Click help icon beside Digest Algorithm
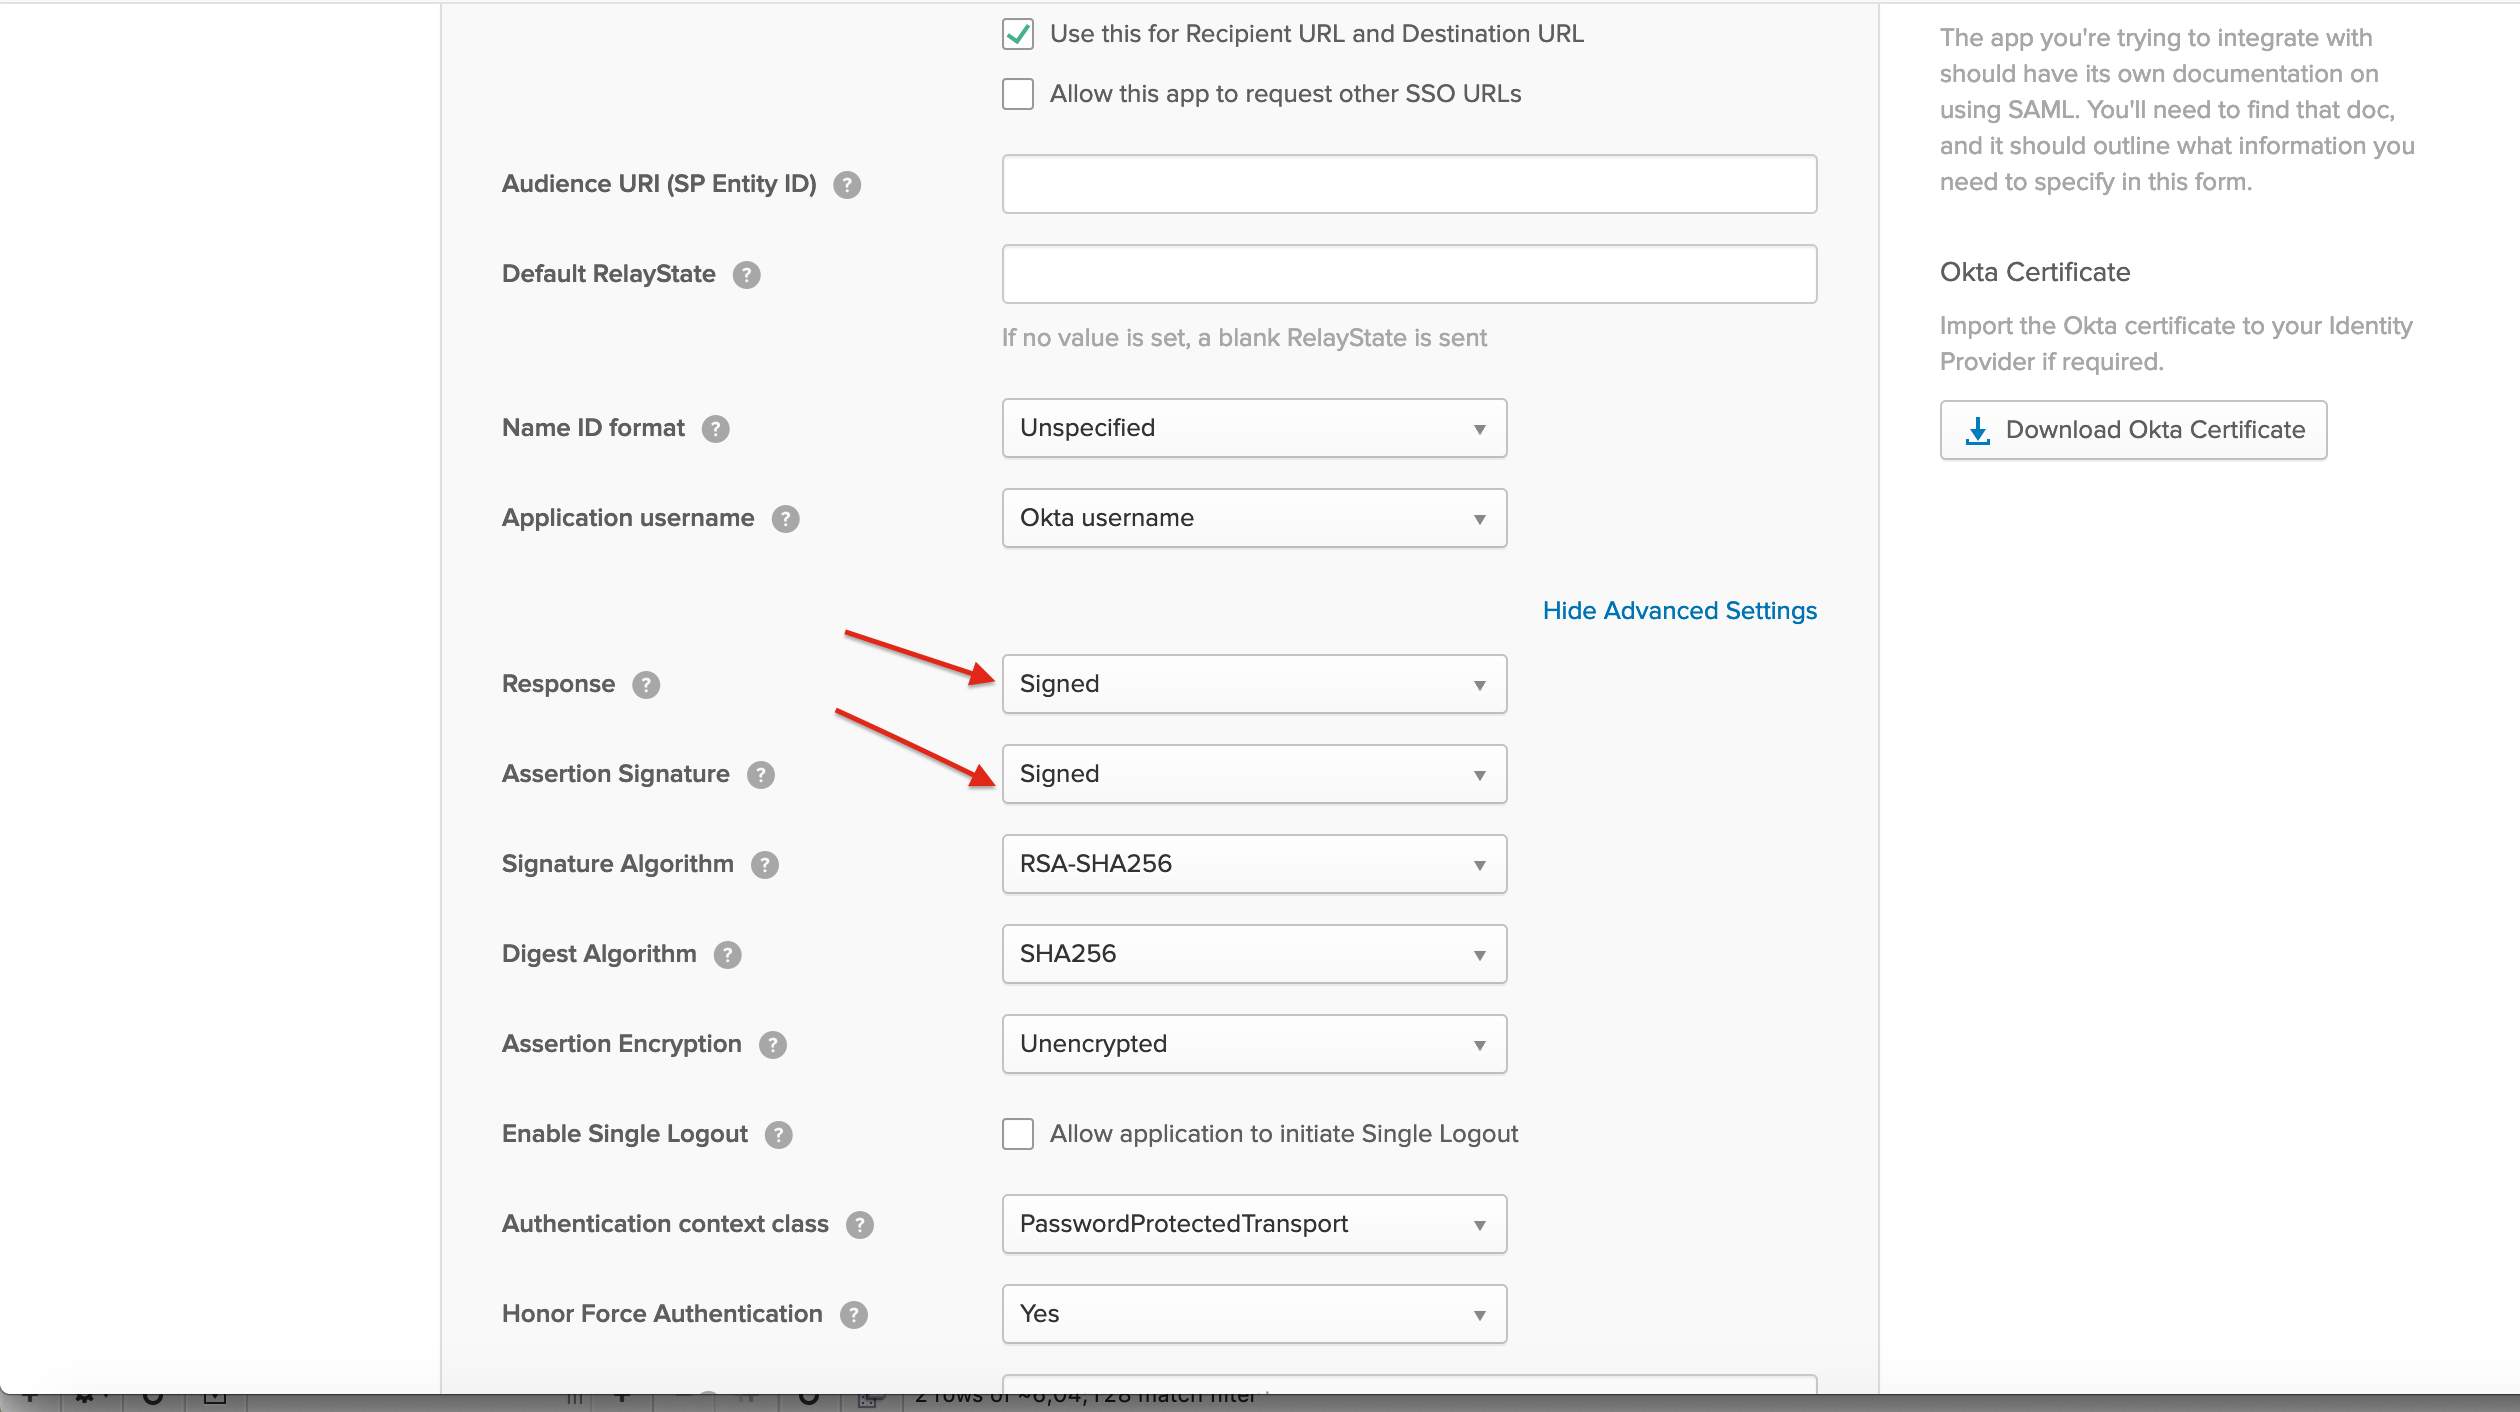Image resolution: width=2520 pixels, height=1412 pixels. click(727, 955)
